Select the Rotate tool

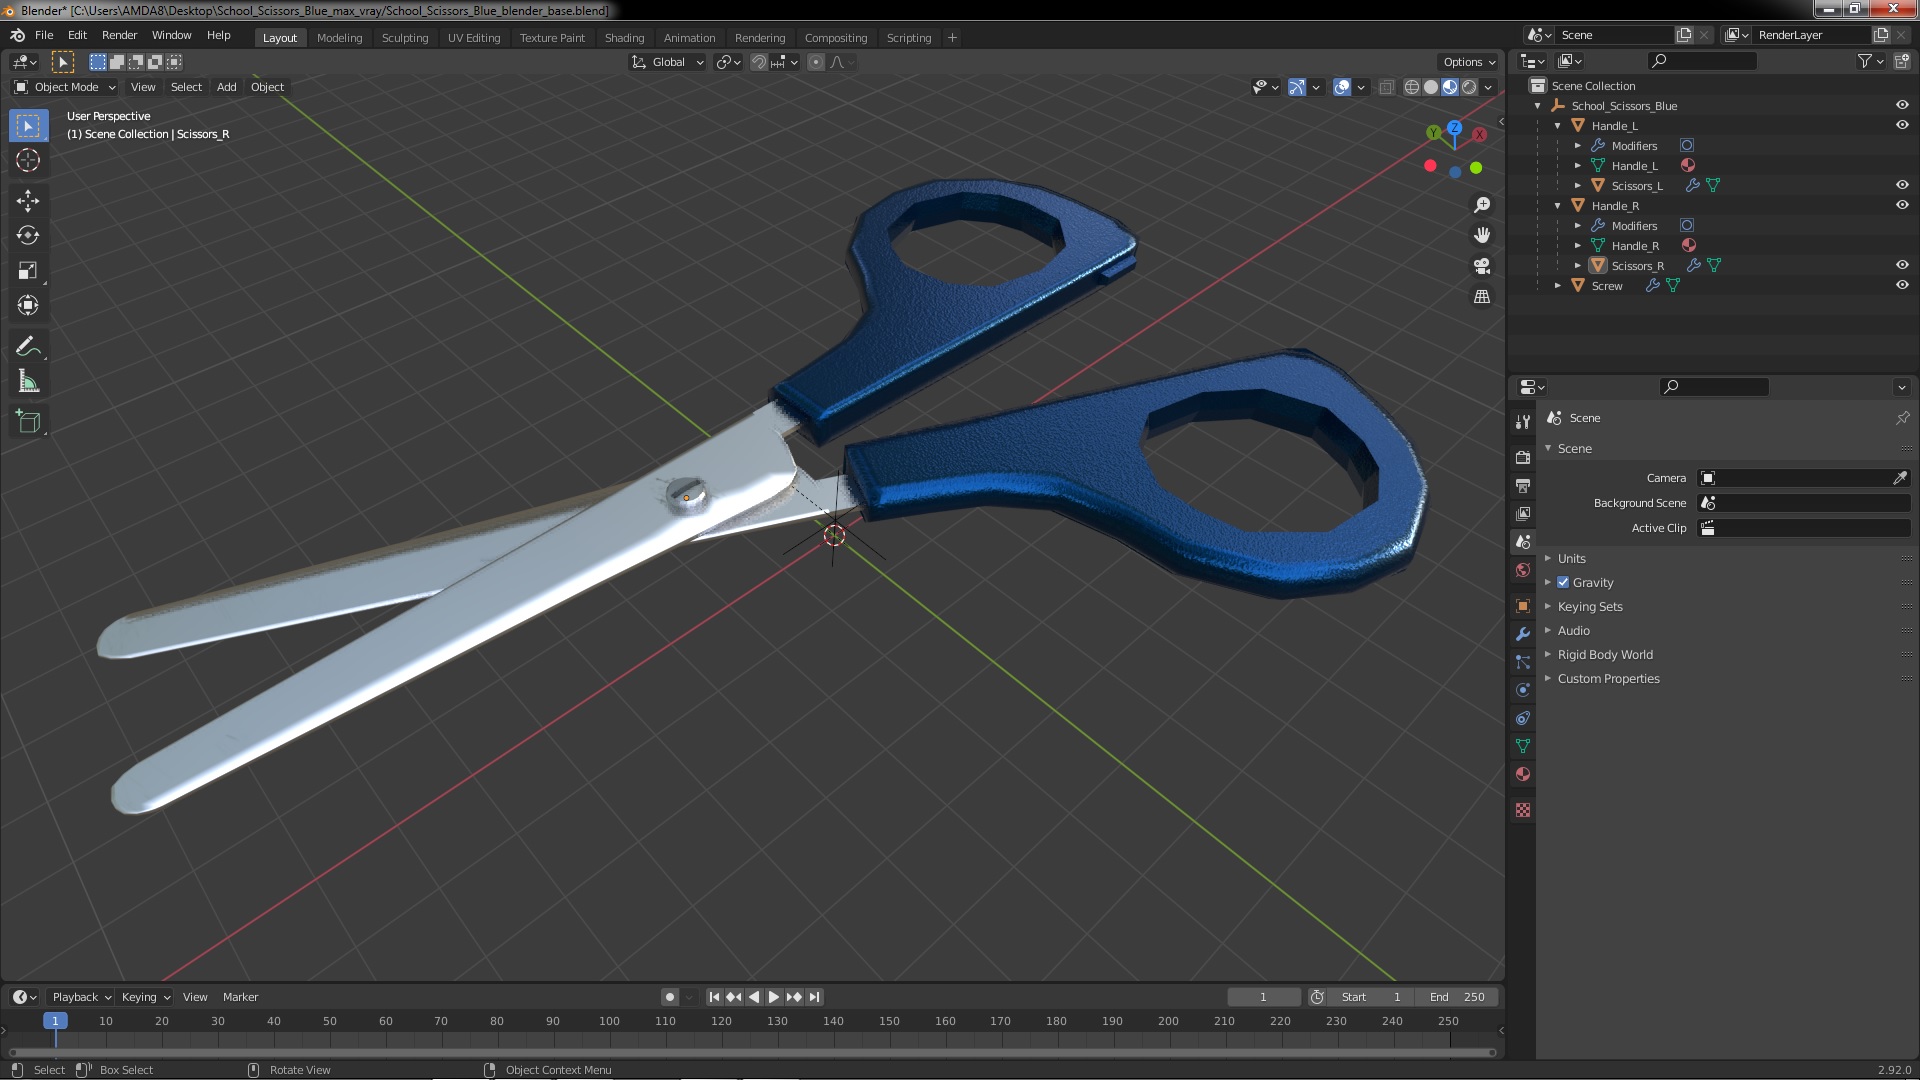click(27, 236)
